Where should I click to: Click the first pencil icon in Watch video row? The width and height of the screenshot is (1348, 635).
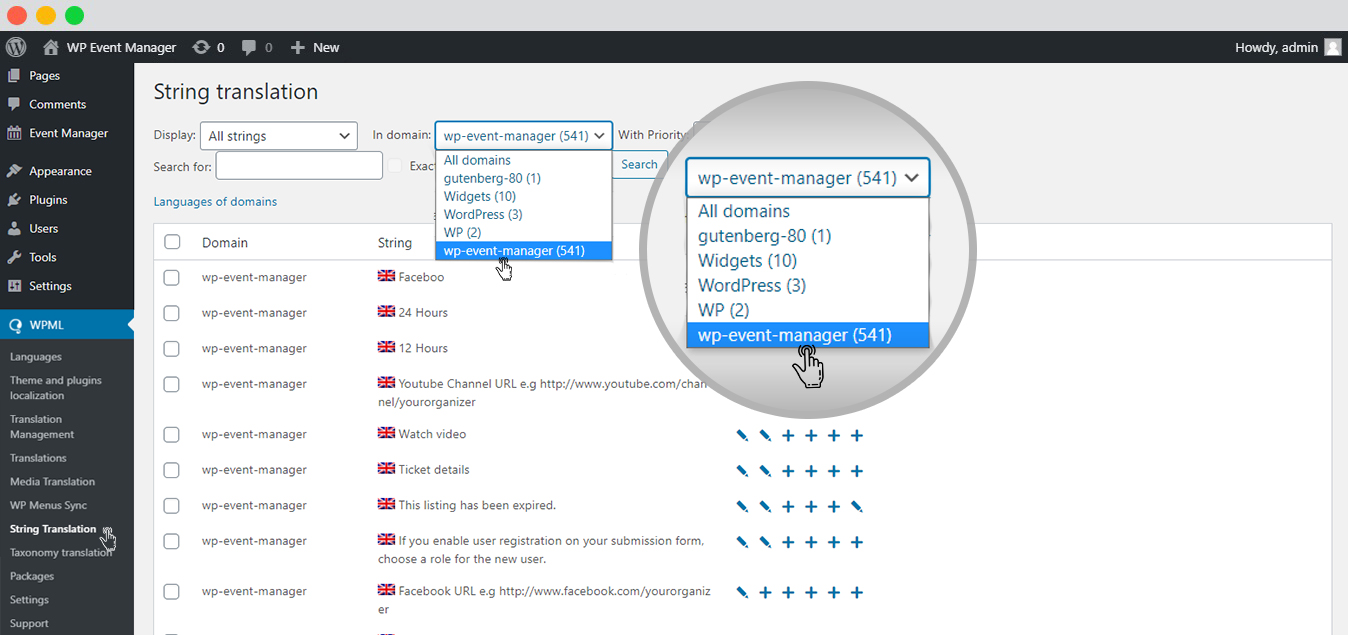click(742, 435)
